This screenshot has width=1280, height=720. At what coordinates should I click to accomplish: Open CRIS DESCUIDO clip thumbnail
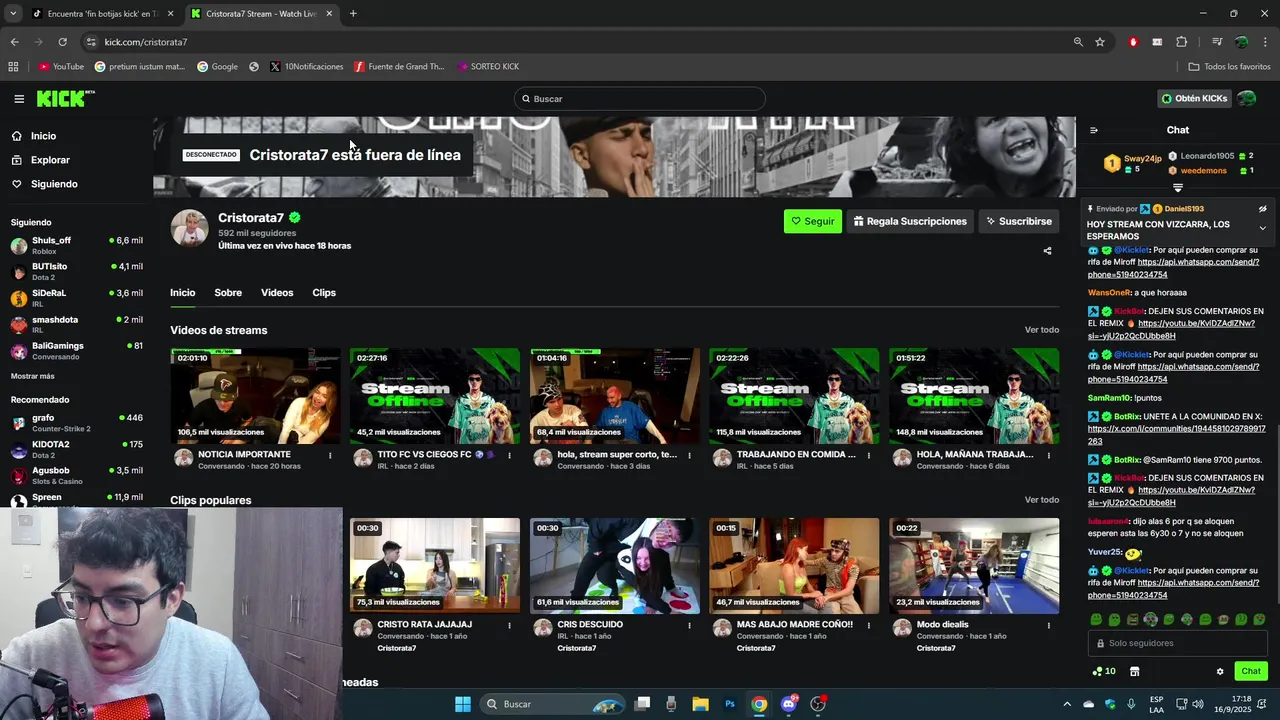pyautogui.click(x=615, y=566)
